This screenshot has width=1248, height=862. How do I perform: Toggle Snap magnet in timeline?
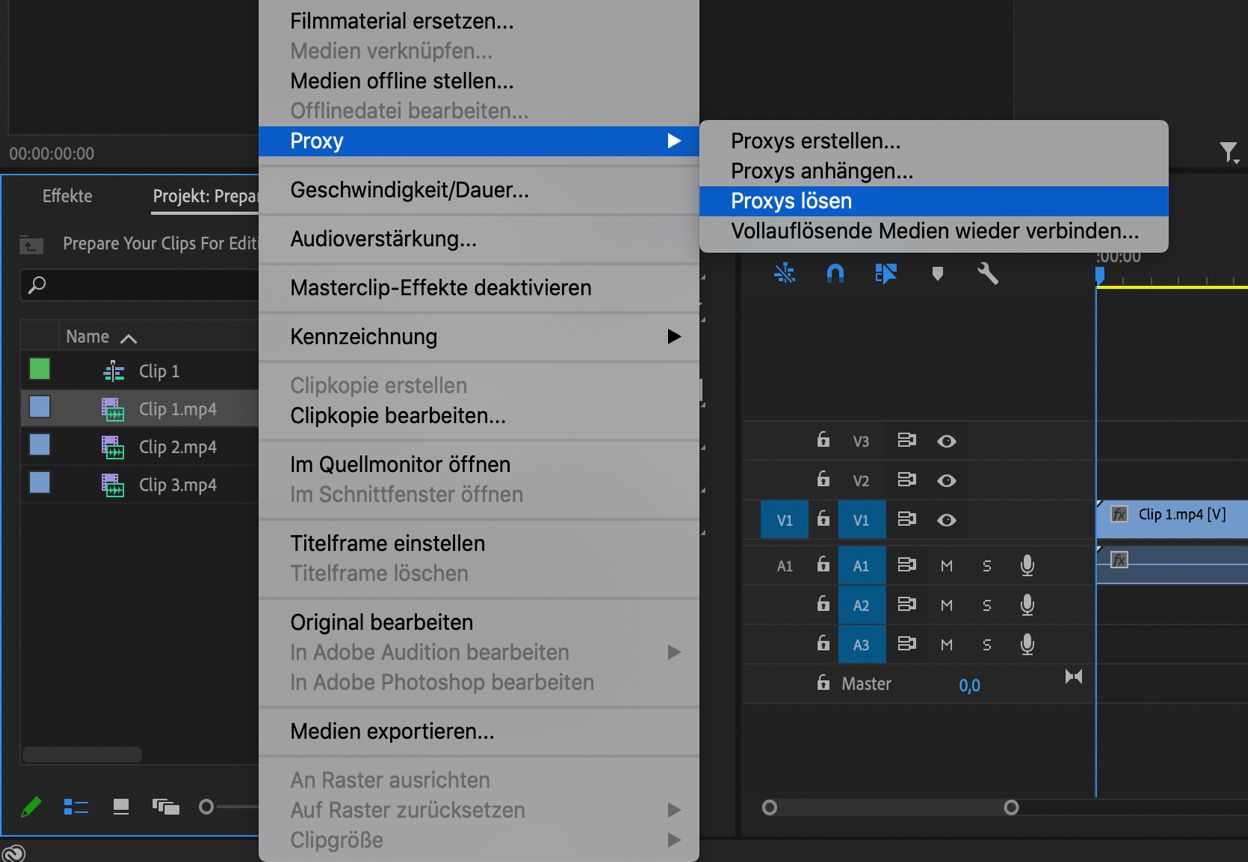coord(835,273)
